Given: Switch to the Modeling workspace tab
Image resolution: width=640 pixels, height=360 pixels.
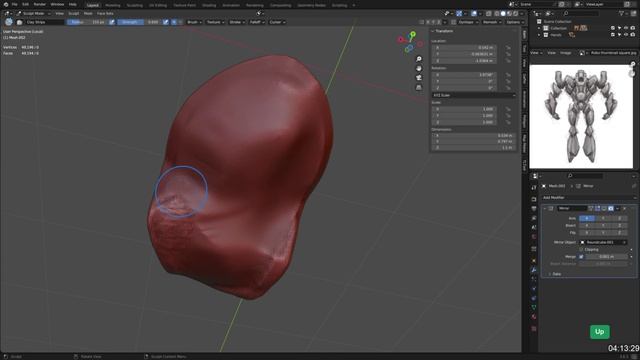Looking at the screenshot, I should (113, 6).
